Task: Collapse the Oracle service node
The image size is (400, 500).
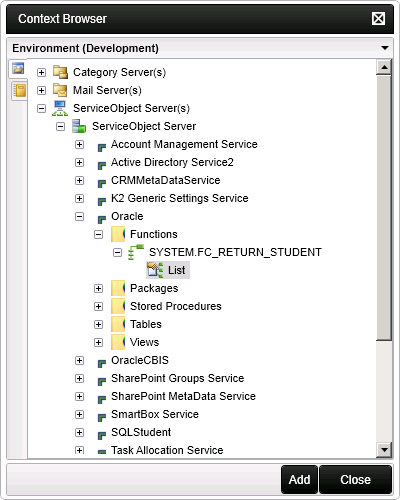Action: pos(79,216)
